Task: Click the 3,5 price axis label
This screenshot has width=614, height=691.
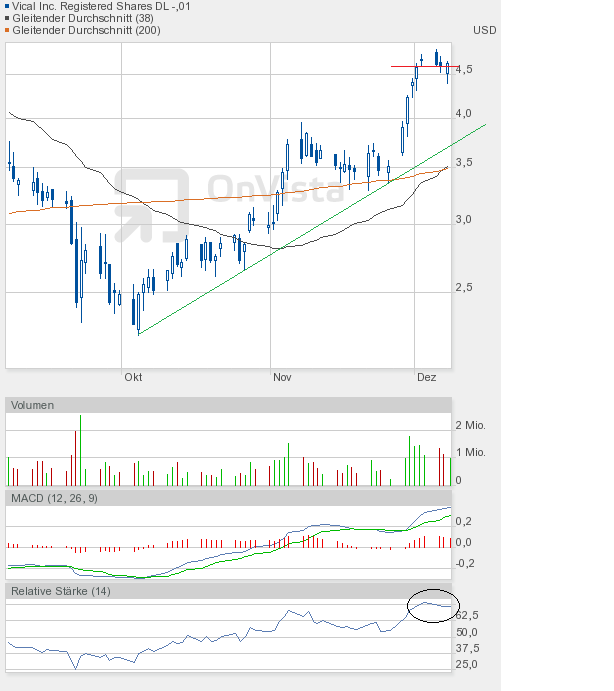Action: click(x=464, y=162)
